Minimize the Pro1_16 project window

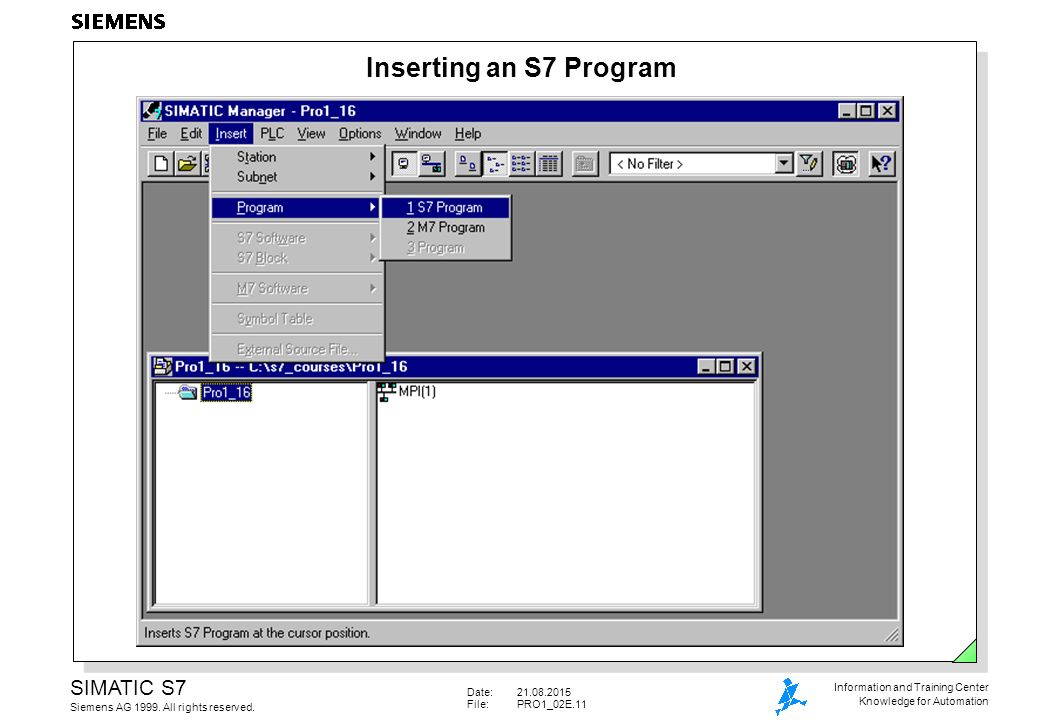coord(706,366)
